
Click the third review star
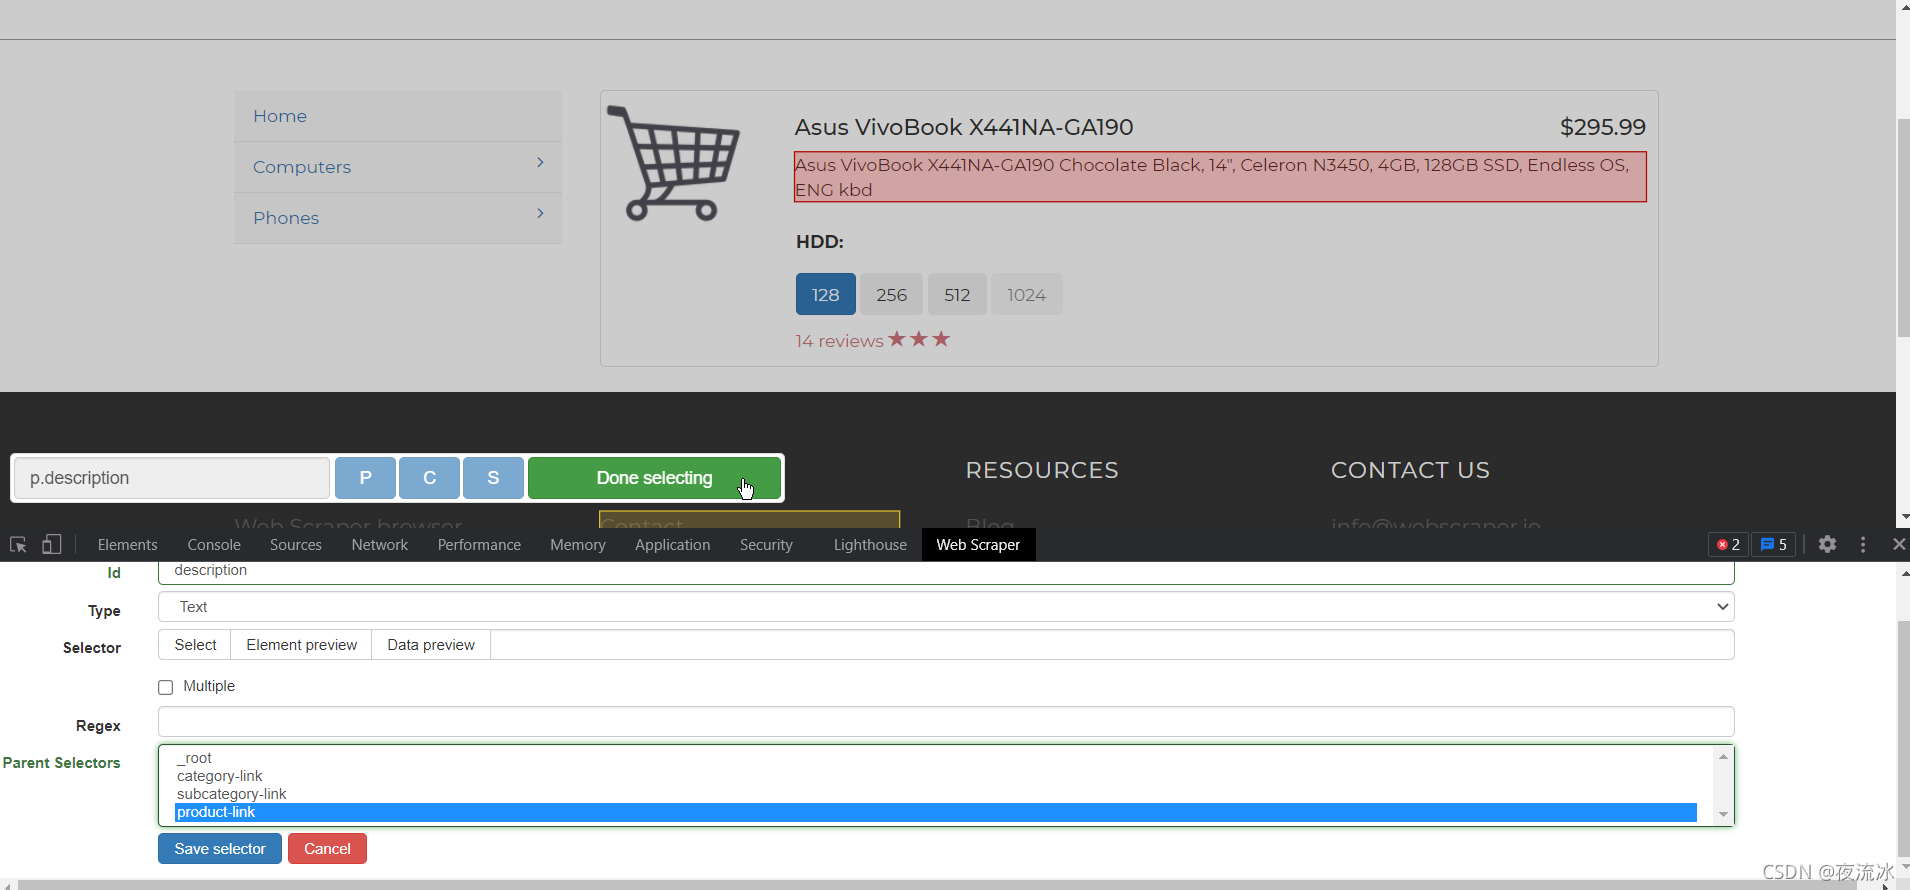tap(941, 339)
